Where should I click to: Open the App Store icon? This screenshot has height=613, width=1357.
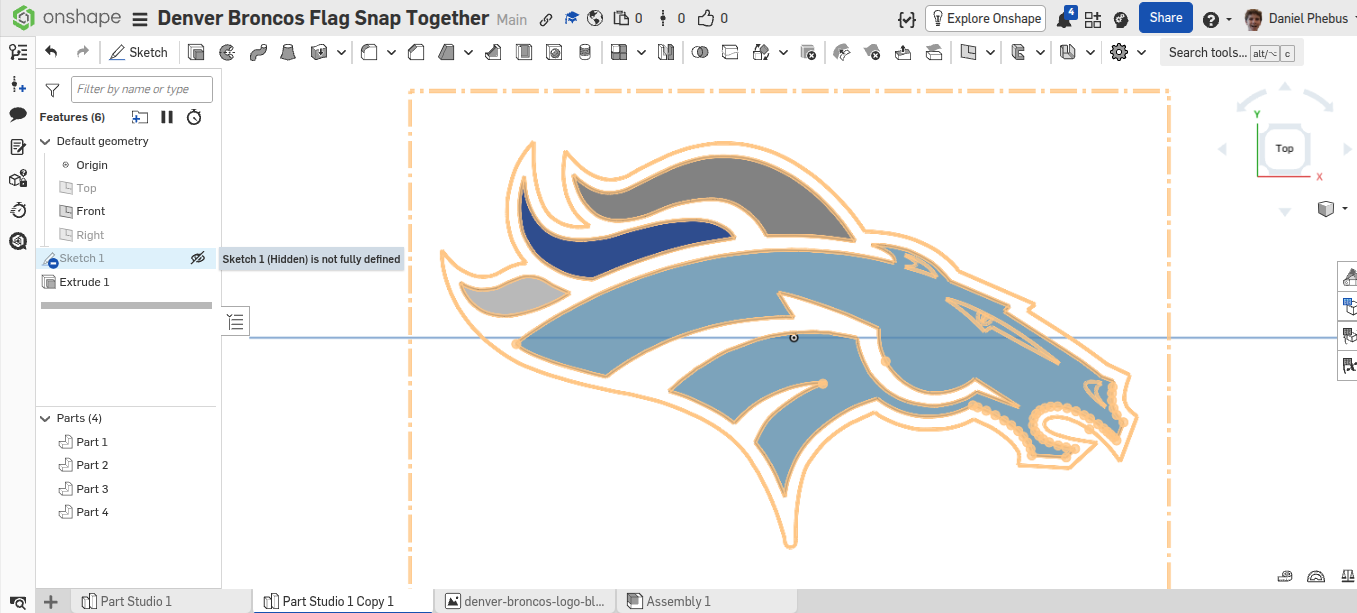tap(1092, 19)
